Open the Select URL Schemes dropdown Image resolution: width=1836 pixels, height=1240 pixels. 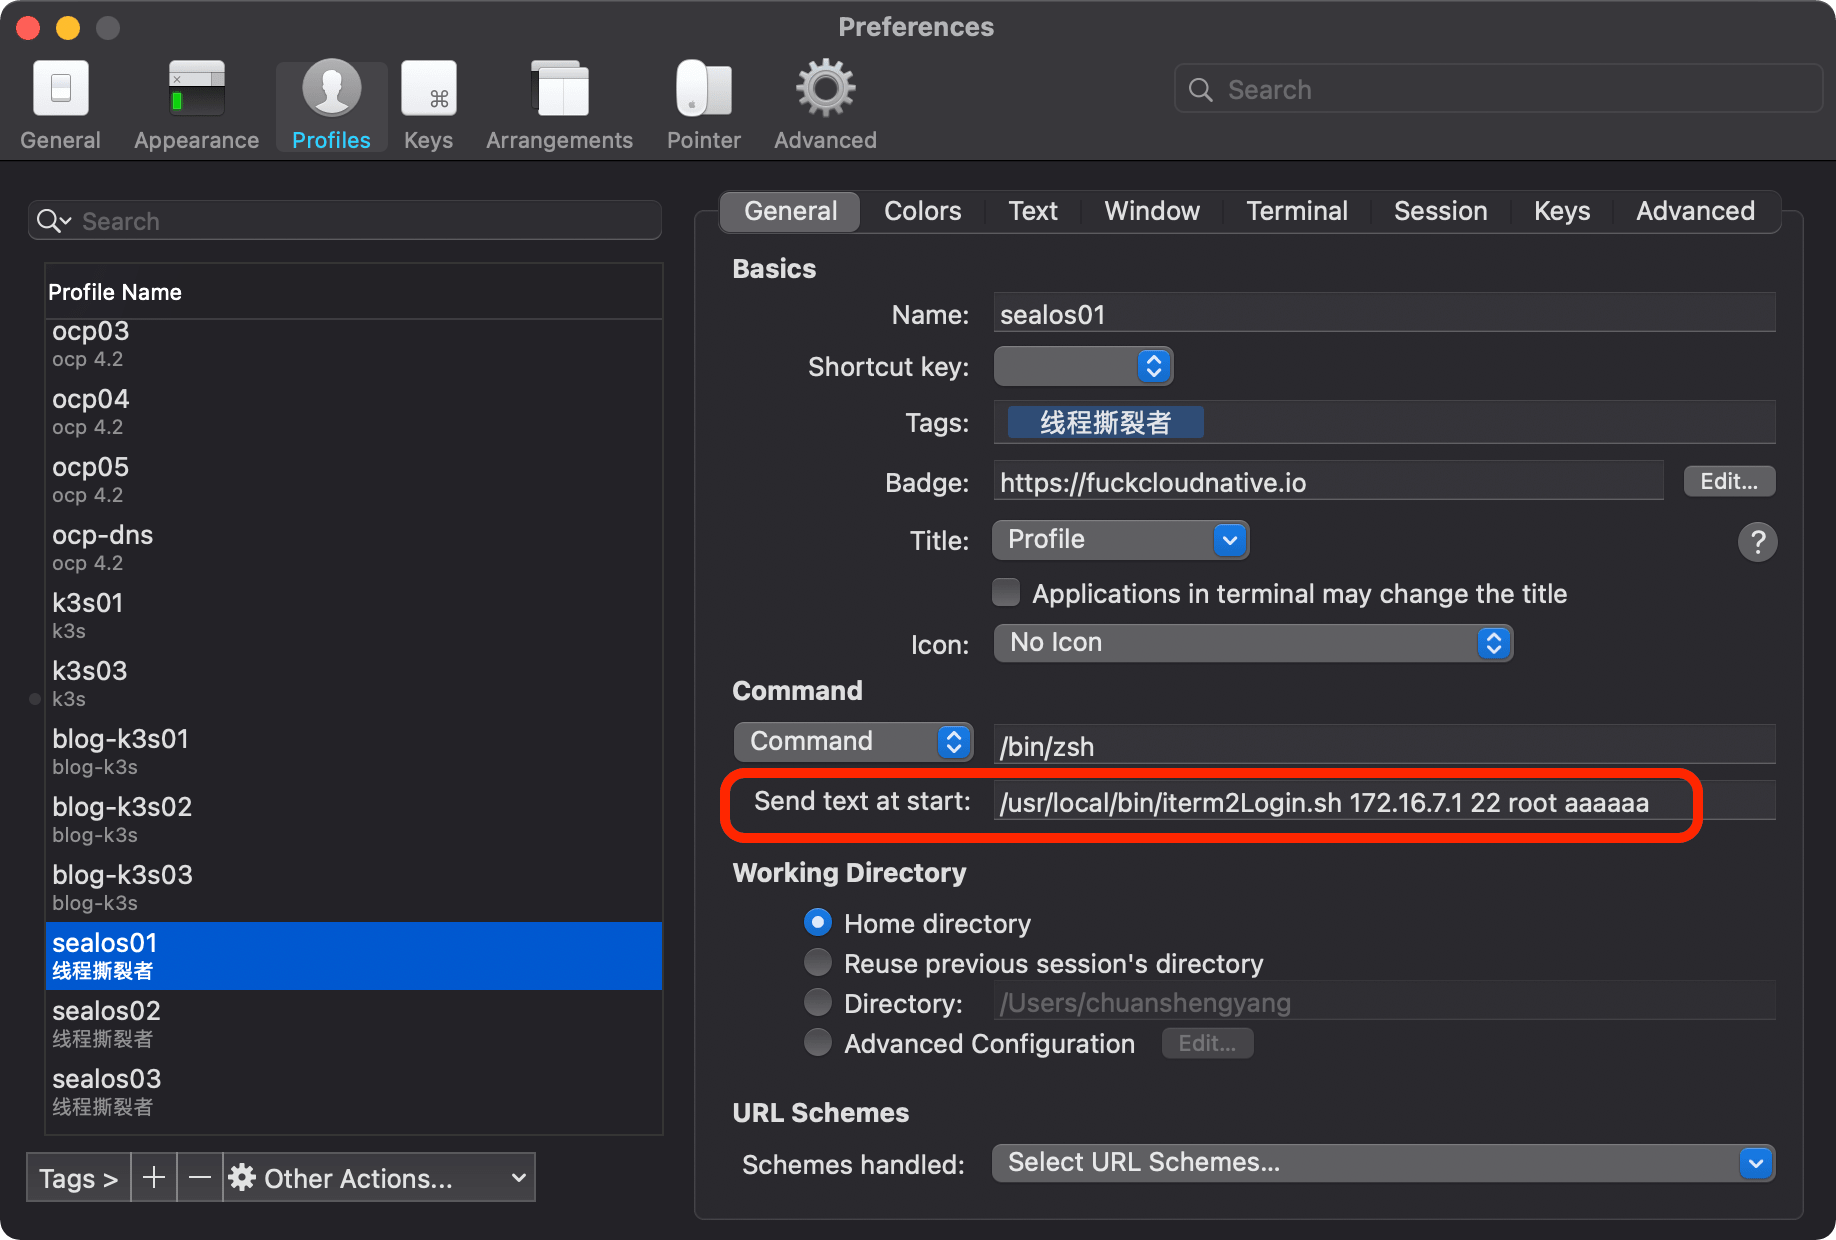[x=1383, y=1163]
